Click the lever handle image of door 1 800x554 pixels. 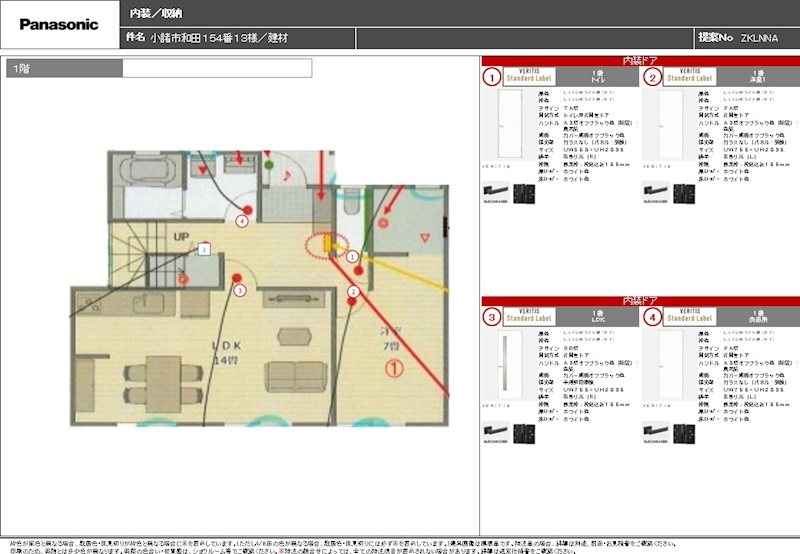pyautogui.click(x=496, y=192)
